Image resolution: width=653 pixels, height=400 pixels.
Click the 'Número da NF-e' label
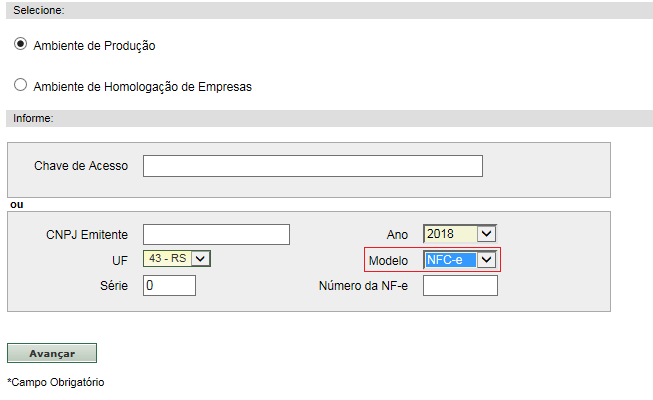(363, 286)
